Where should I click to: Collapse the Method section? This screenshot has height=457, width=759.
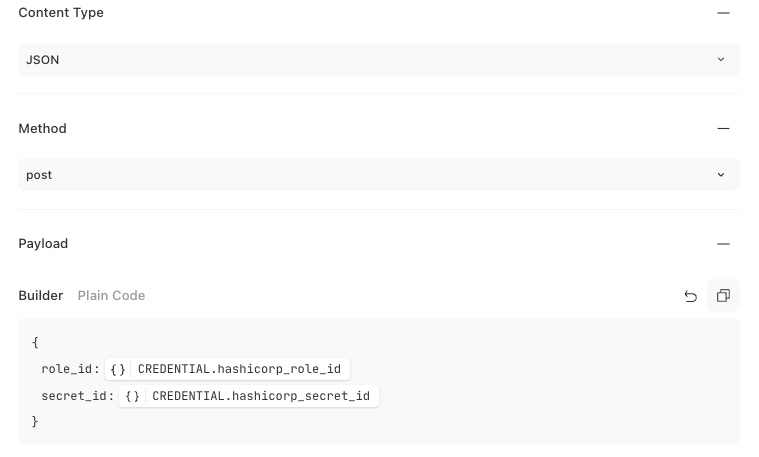pos(723,129)
